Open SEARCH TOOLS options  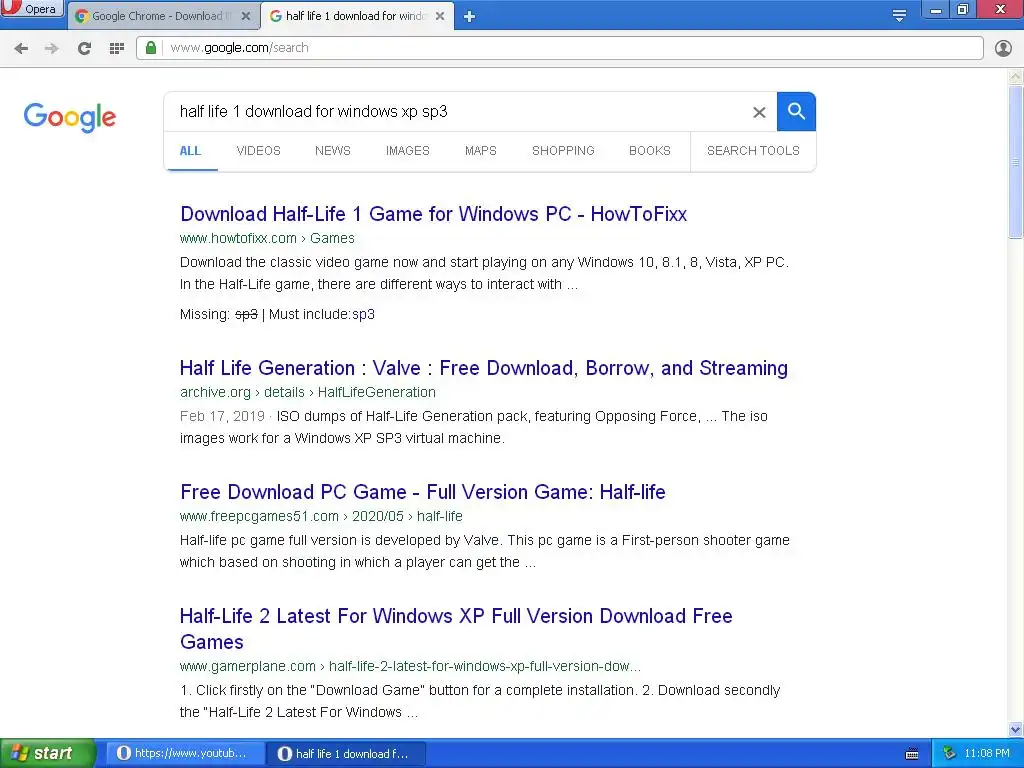point(753,151)
